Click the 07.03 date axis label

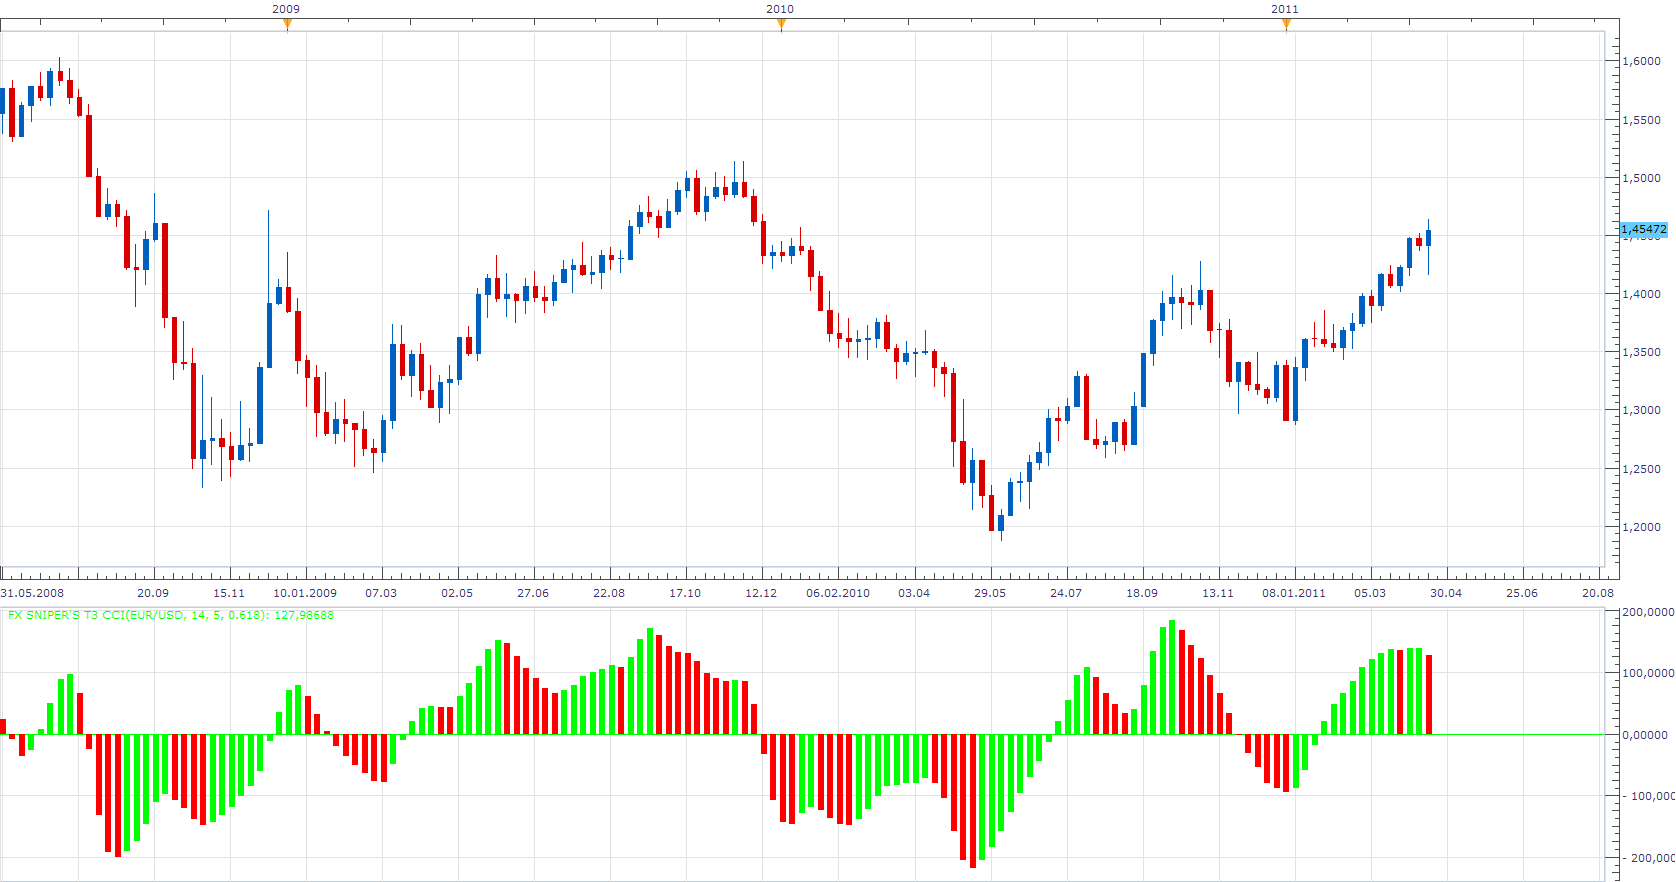coord(381,593)
